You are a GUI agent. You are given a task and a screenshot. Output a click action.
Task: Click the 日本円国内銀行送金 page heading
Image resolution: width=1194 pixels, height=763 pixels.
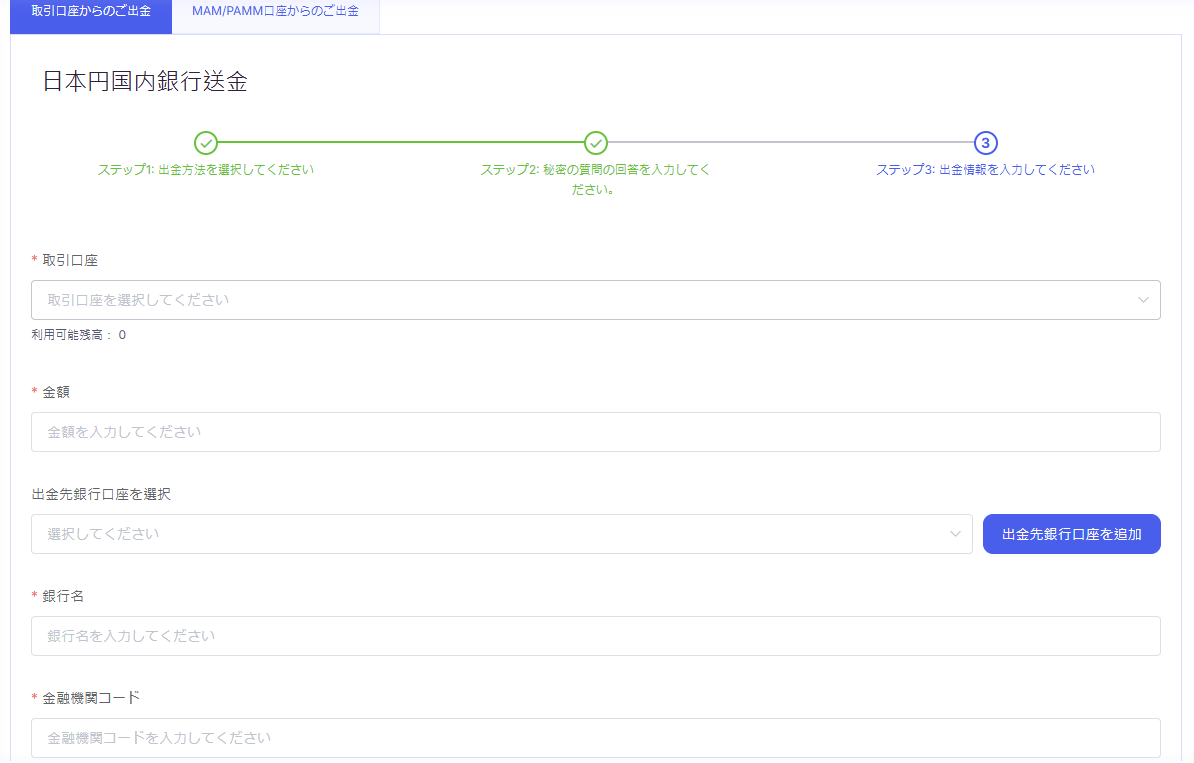(145, 82)
